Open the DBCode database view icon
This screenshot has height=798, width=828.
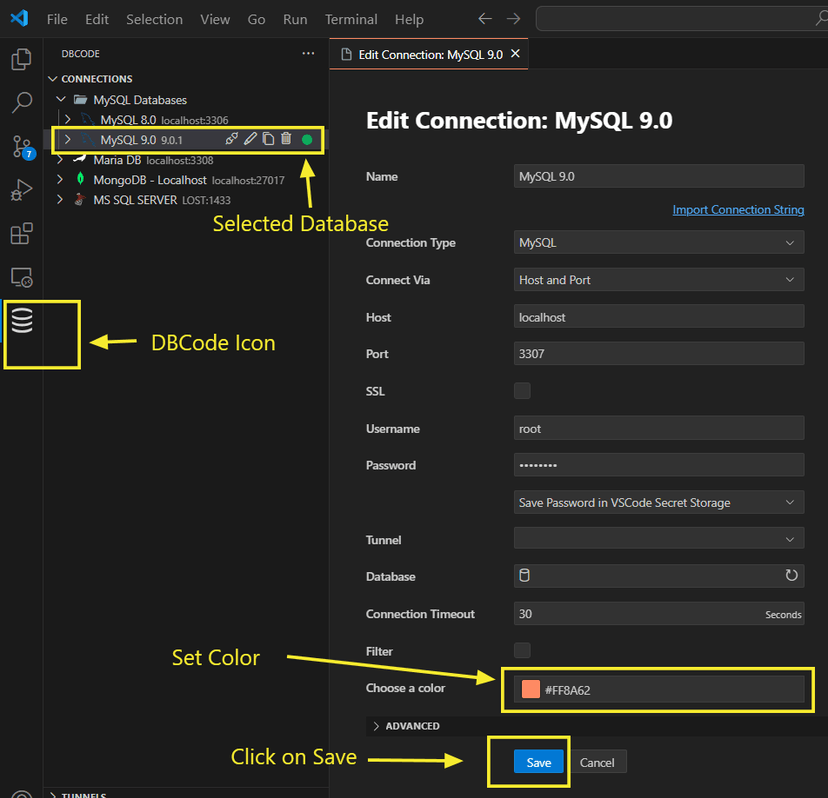[x=22, y=321]
